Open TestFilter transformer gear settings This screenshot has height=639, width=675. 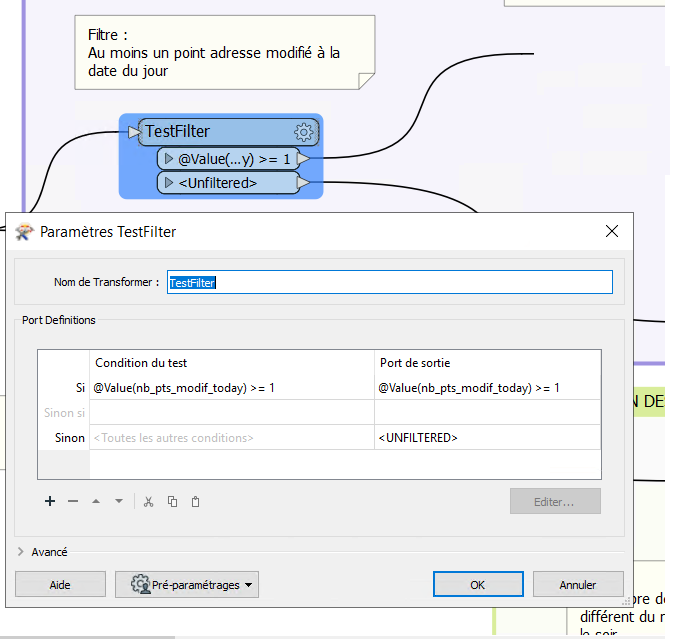303,132
